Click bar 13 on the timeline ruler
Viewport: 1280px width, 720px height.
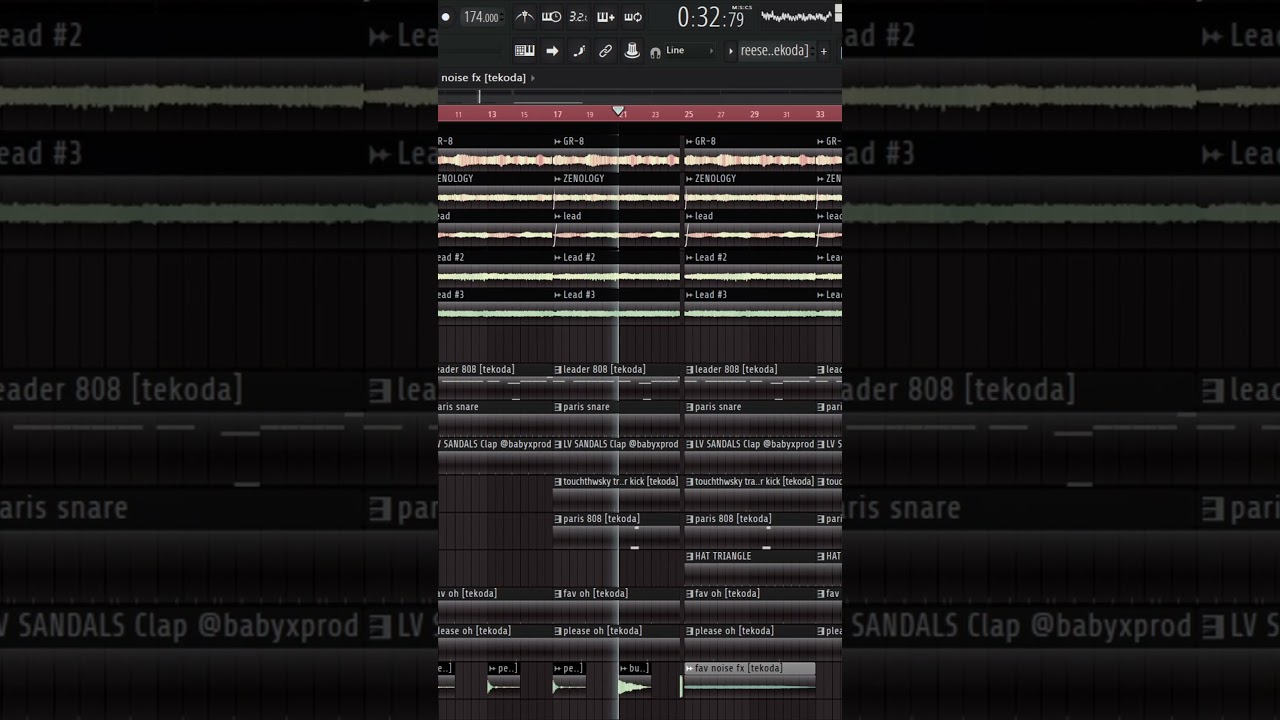pos(491,114)
